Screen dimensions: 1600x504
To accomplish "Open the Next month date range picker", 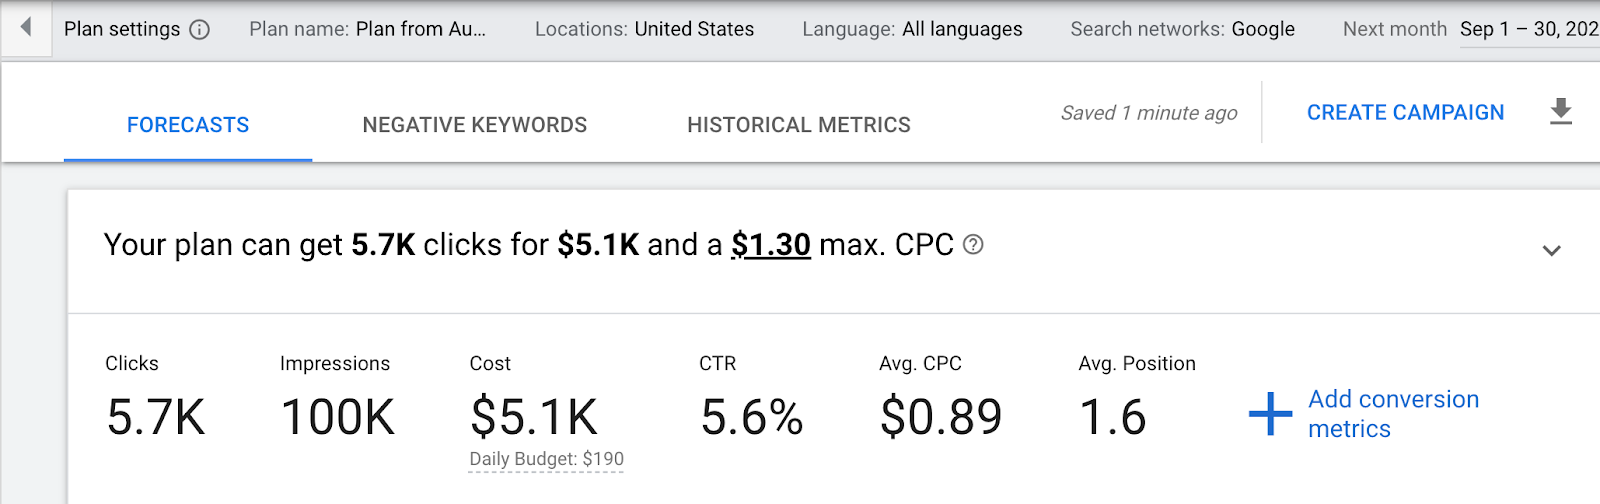I will point(1528,30).
